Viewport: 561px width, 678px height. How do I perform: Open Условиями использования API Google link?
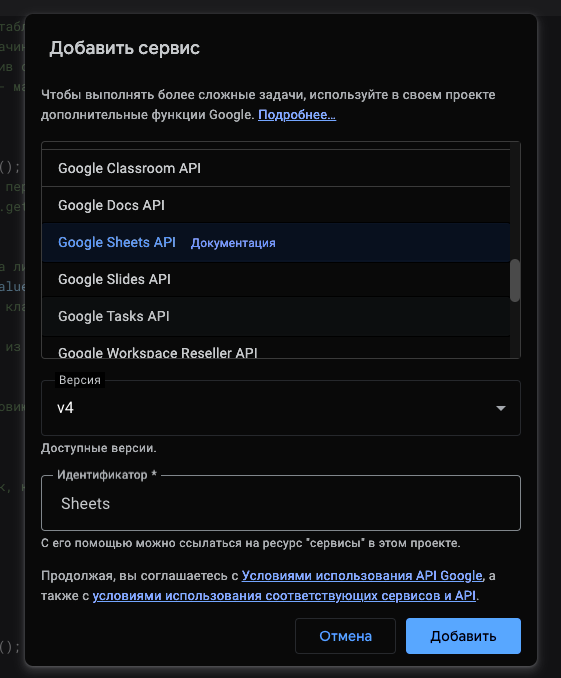click(362, 576)
